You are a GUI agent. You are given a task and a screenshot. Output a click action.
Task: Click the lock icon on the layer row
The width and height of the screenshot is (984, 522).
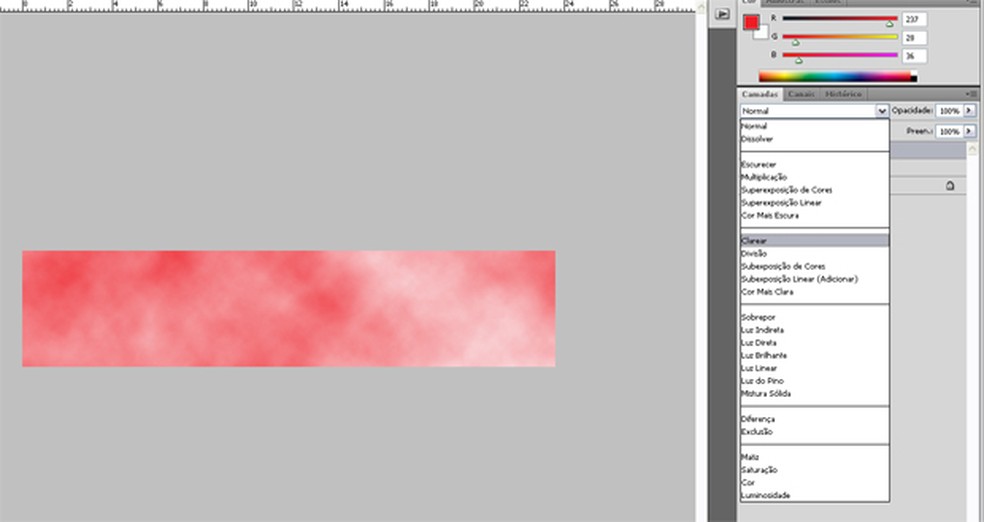pyautogui.click(x=949, y=186)
